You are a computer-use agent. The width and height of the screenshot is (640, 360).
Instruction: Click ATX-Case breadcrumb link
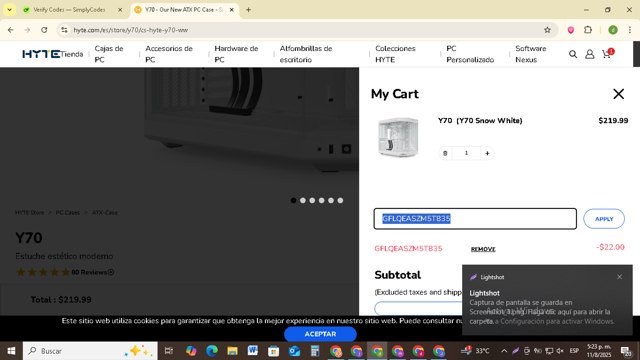point(104,212)
